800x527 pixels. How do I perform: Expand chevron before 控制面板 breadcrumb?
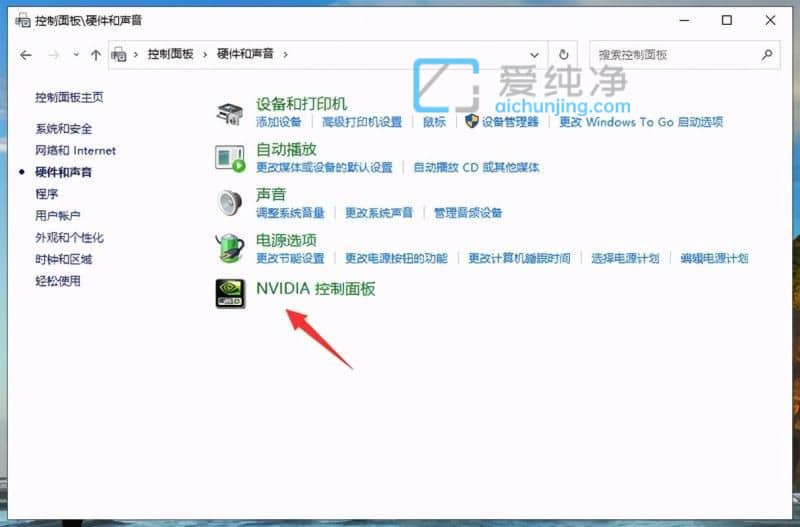pos(136,54)
